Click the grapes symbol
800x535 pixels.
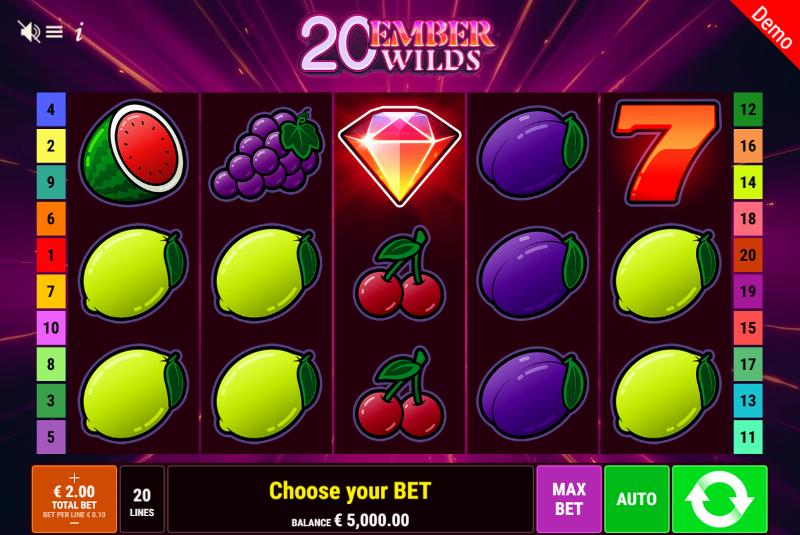click(267, 153)
